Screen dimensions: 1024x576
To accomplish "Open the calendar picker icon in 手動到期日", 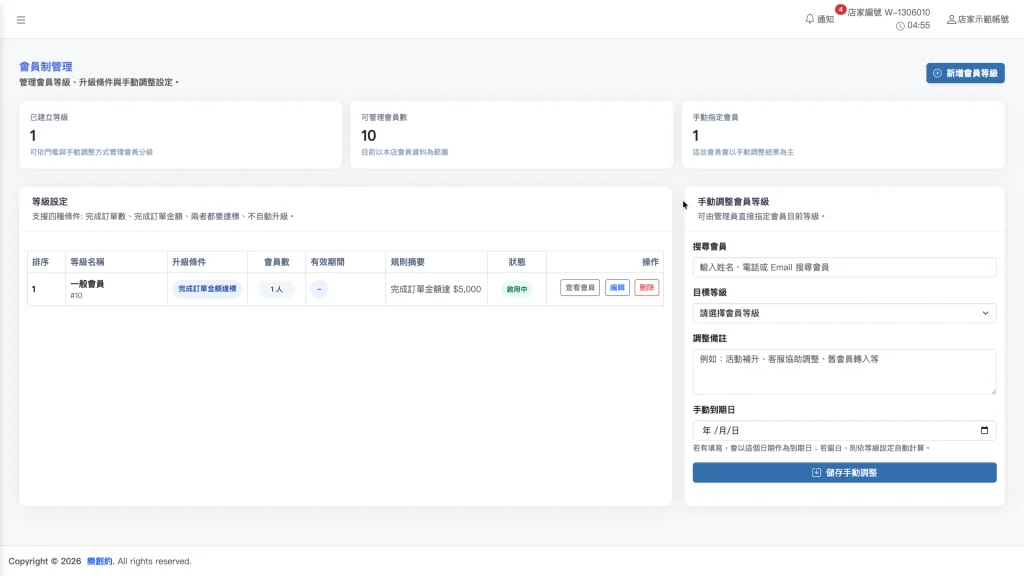I will pyautogui.click(x=985, y=431).
